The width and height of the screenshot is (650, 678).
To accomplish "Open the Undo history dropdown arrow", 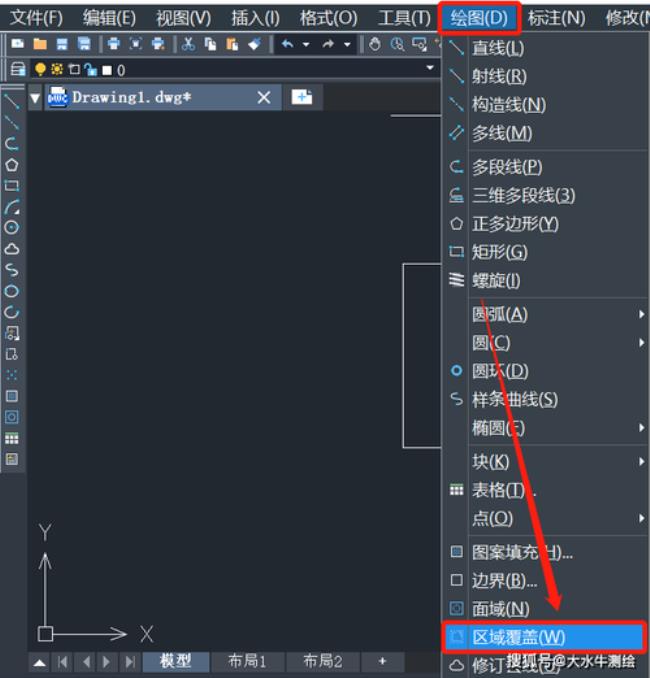I will pos(306,44).
